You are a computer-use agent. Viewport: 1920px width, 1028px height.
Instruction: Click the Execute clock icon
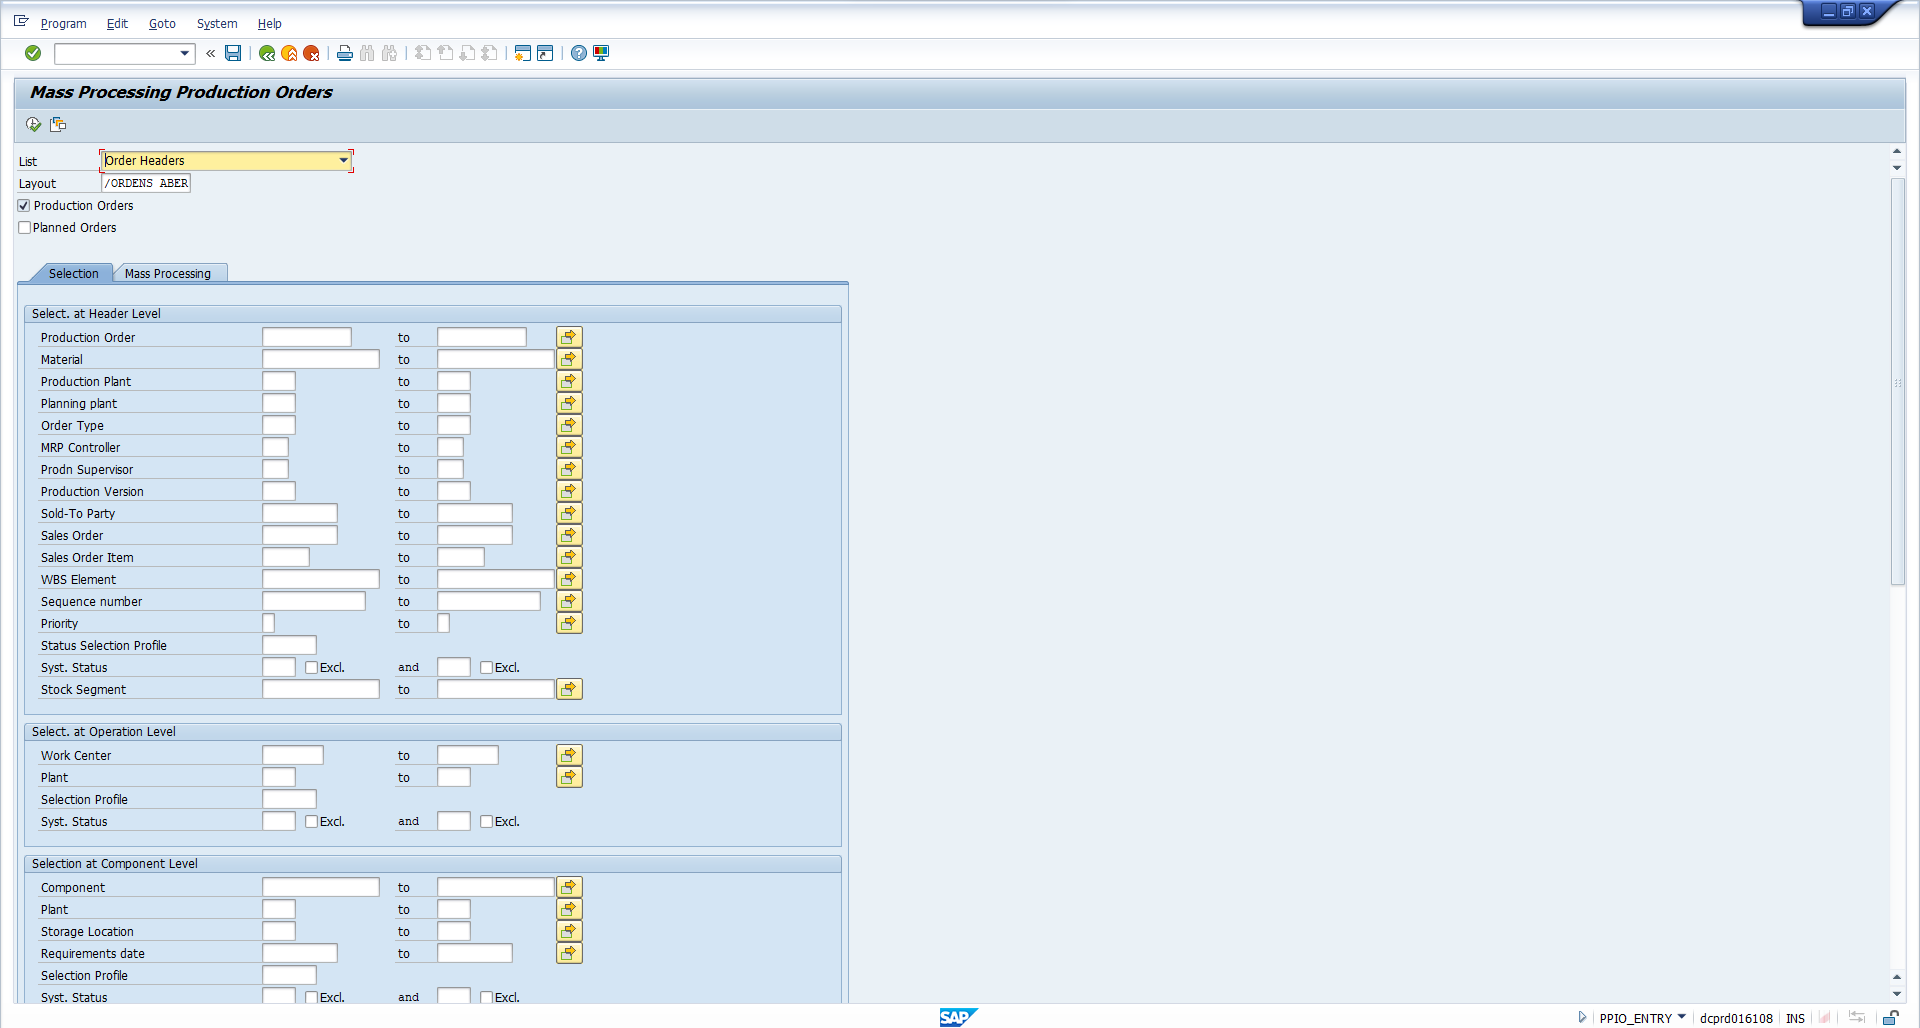coord(33,125)
